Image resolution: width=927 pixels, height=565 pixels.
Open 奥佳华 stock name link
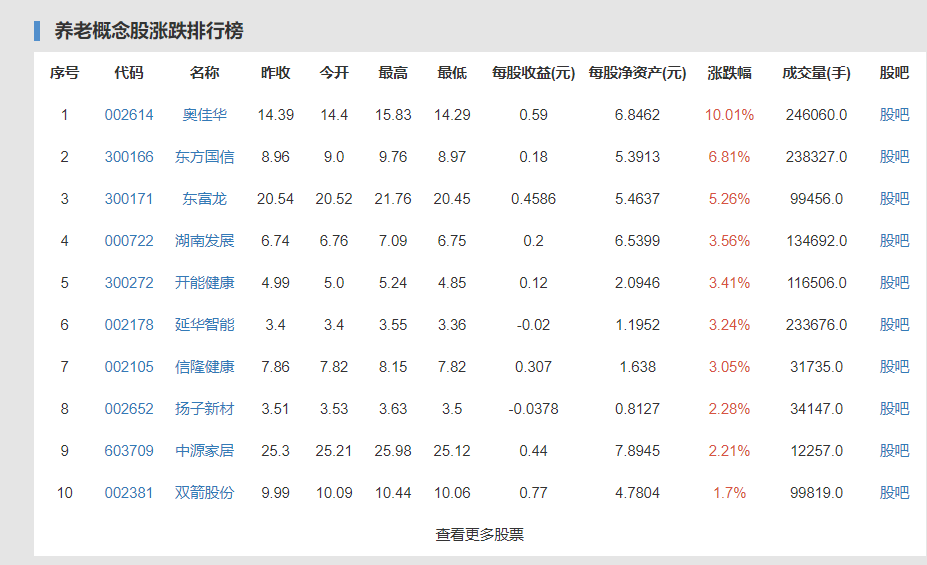click(x=205, y=115)
